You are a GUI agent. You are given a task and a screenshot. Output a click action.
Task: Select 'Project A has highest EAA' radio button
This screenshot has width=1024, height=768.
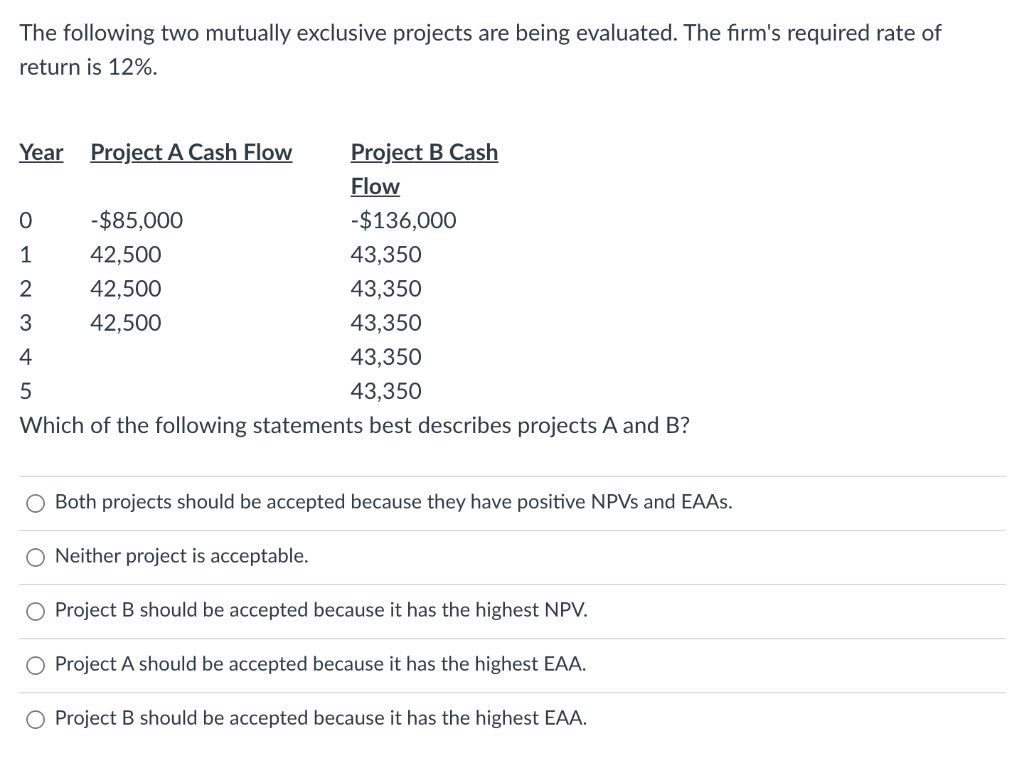coord(35,665)
